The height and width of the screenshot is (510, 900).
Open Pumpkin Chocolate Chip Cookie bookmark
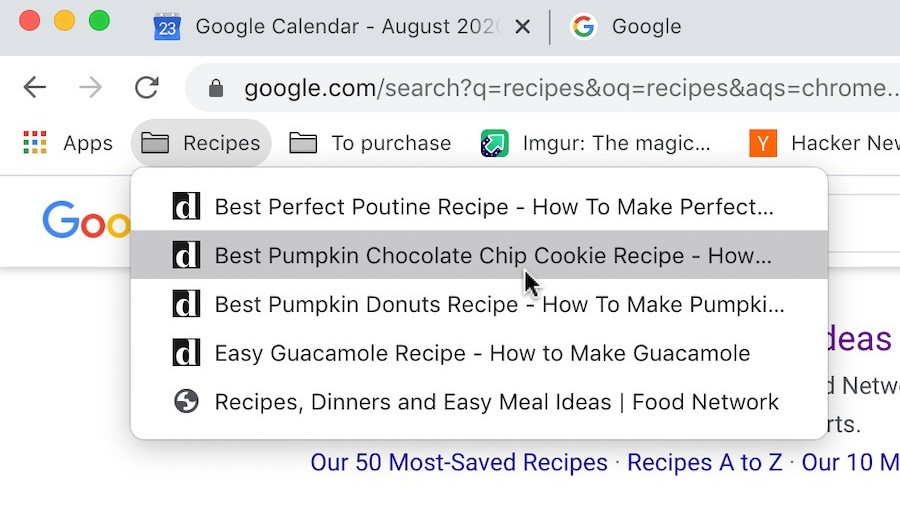point(479,255)
